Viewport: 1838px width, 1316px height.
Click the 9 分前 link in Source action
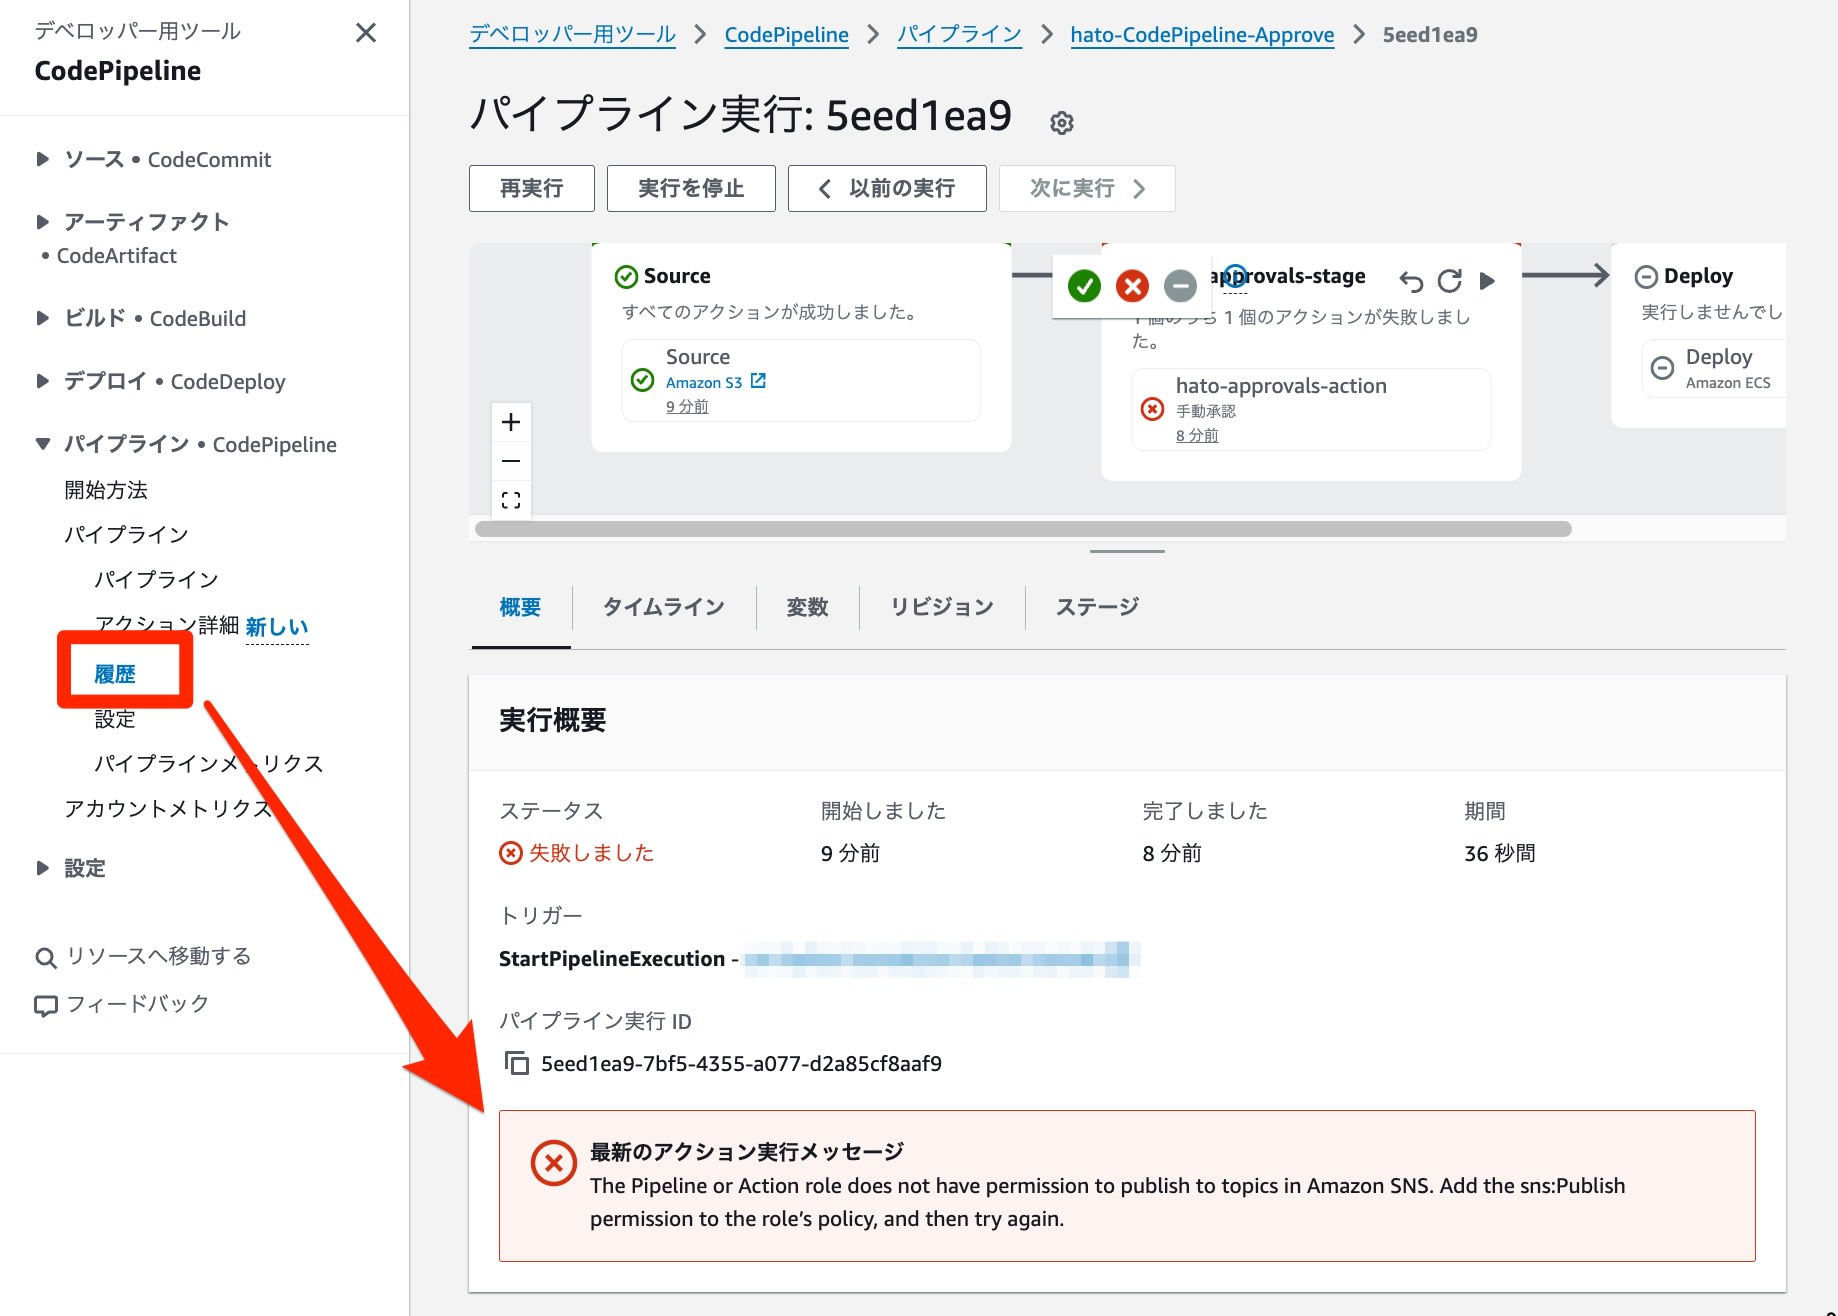[x=687, y=406]
